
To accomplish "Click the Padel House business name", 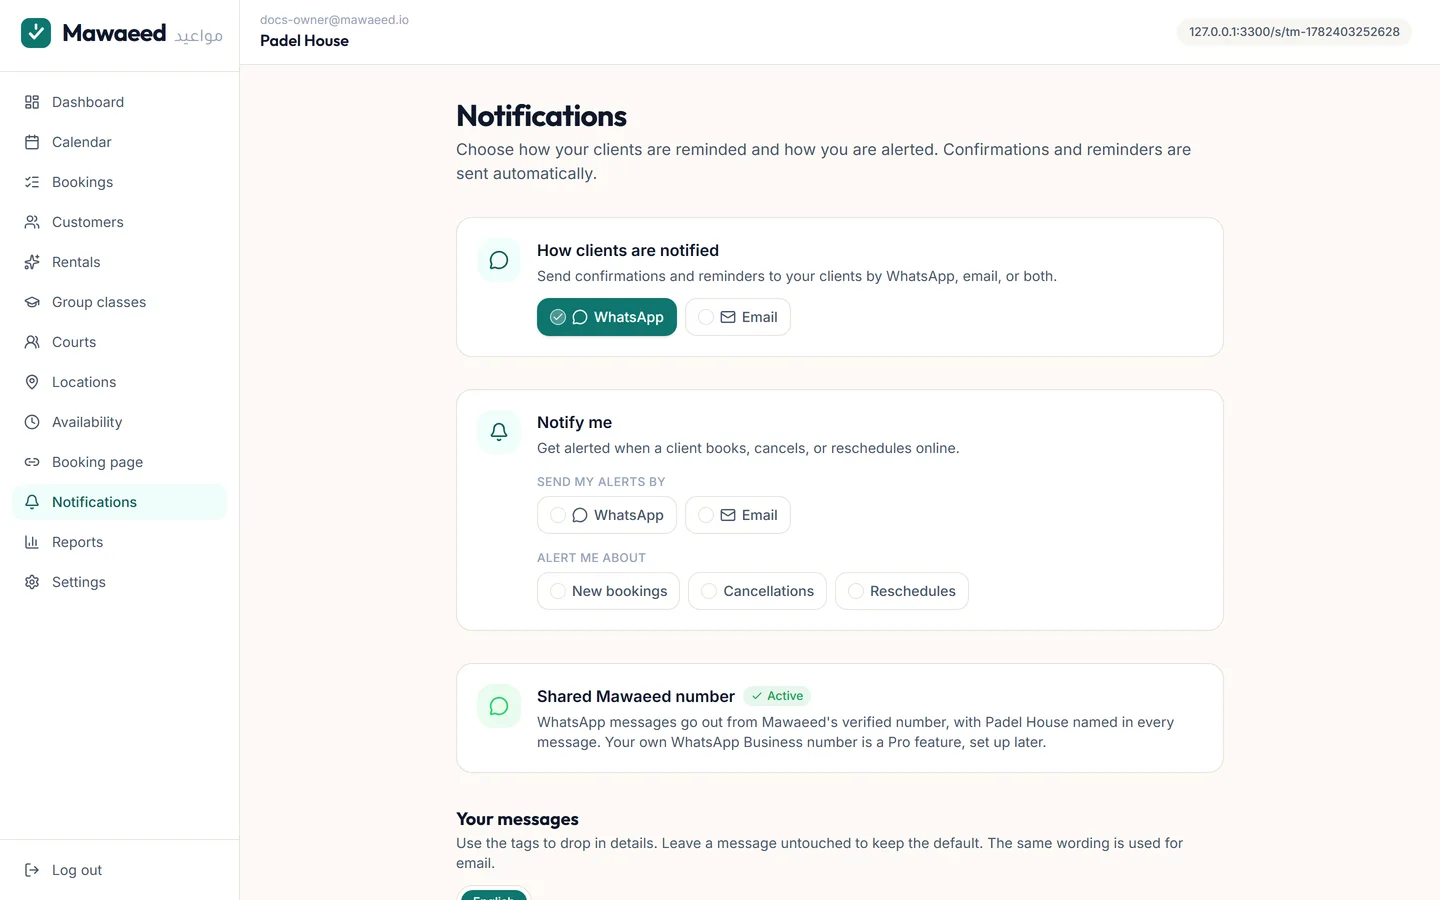I will point(304,41).
